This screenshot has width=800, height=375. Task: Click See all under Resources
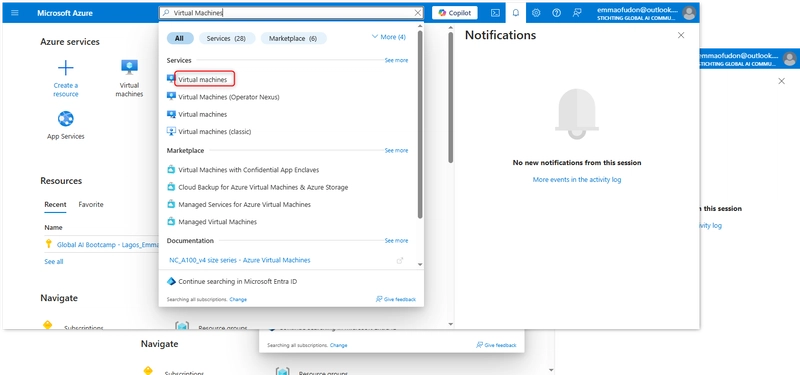(54, 262)
